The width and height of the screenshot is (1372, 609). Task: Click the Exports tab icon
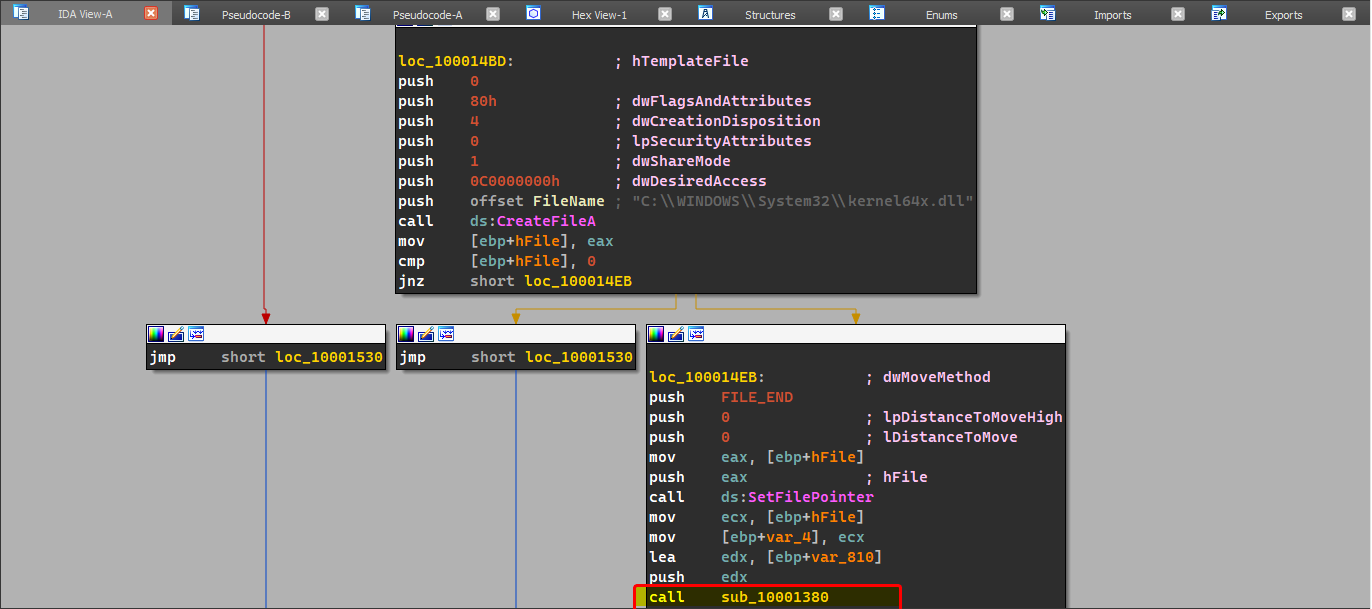tap(1219, 14)
